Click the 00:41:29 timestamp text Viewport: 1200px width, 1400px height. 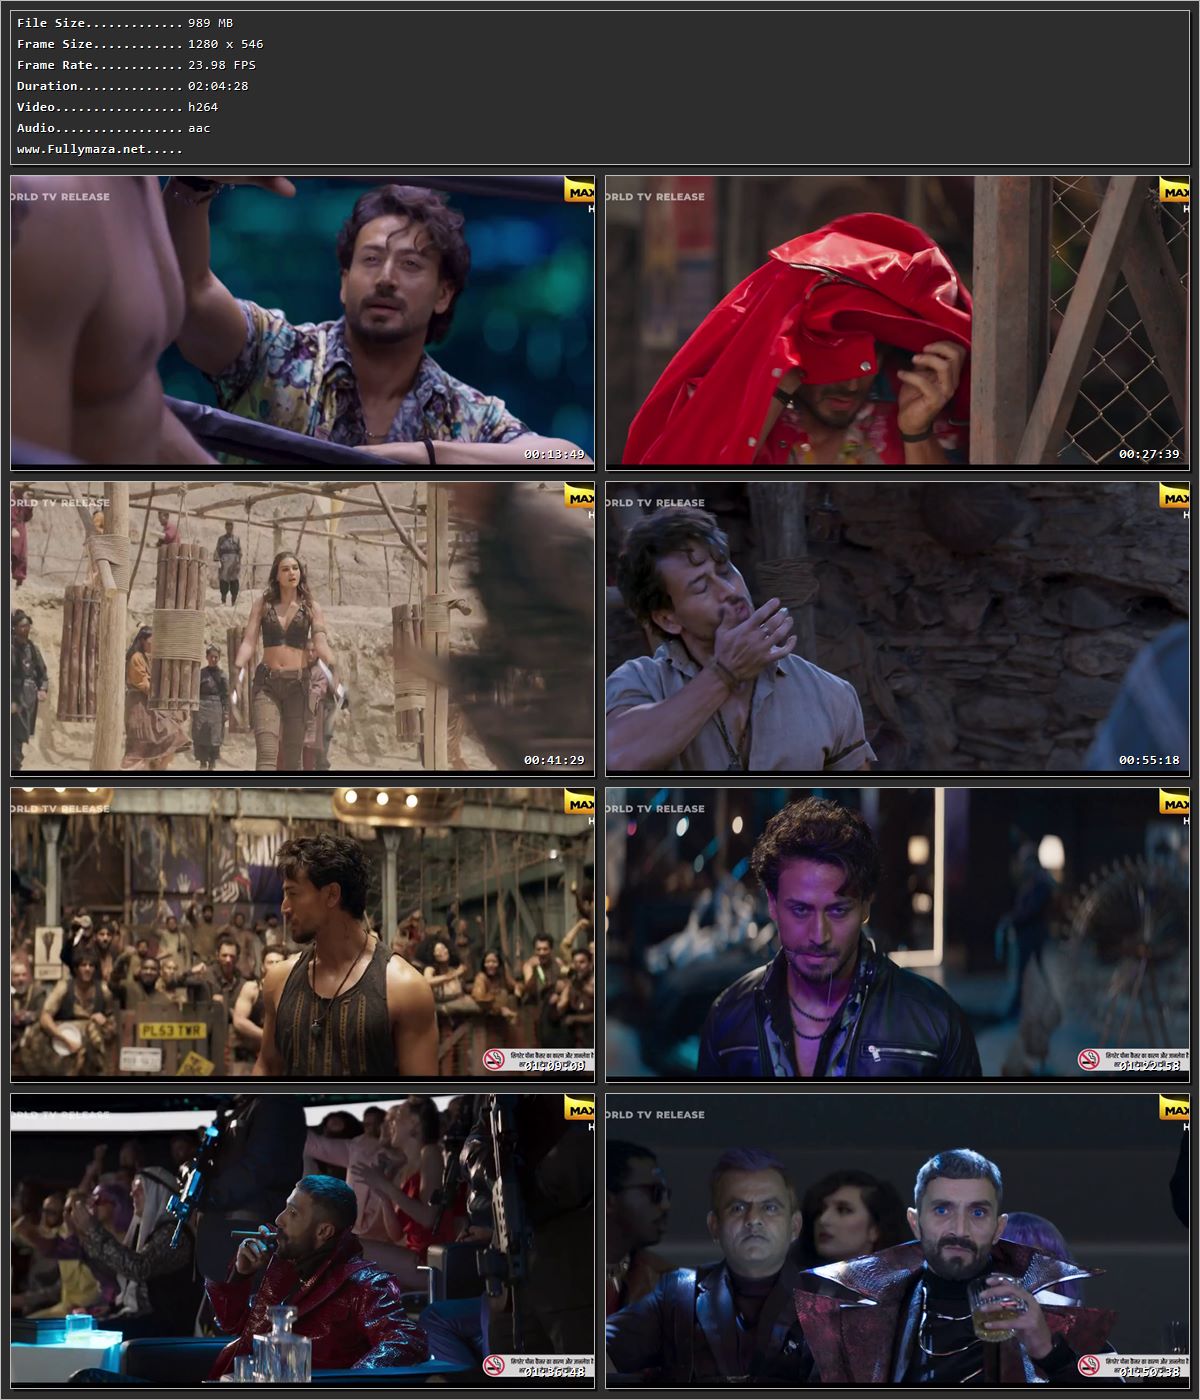coord(554,760)
